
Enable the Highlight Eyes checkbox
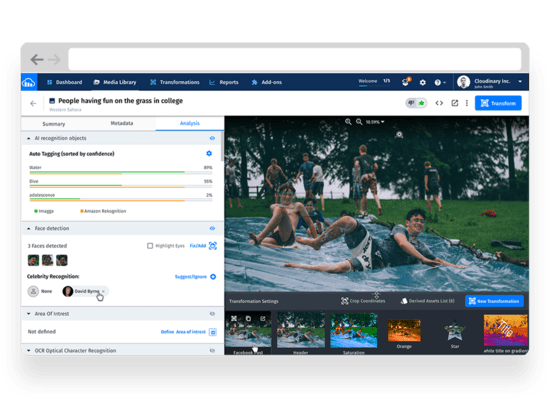click(x=150, y=246)
